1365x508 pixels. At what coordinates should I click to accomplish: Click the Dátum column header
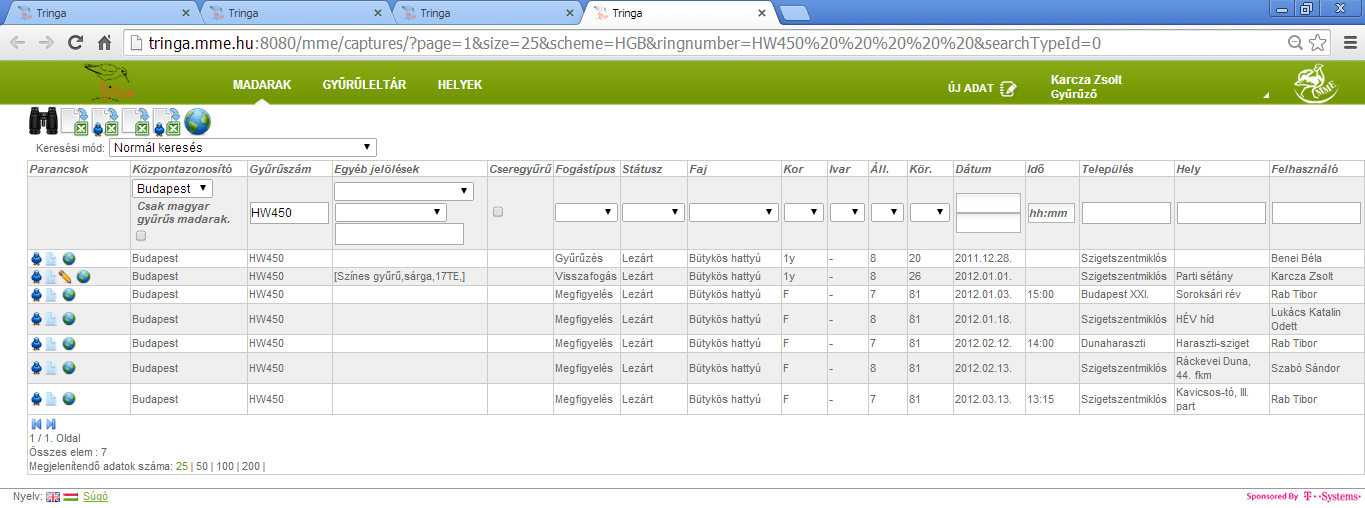[975, 169]
